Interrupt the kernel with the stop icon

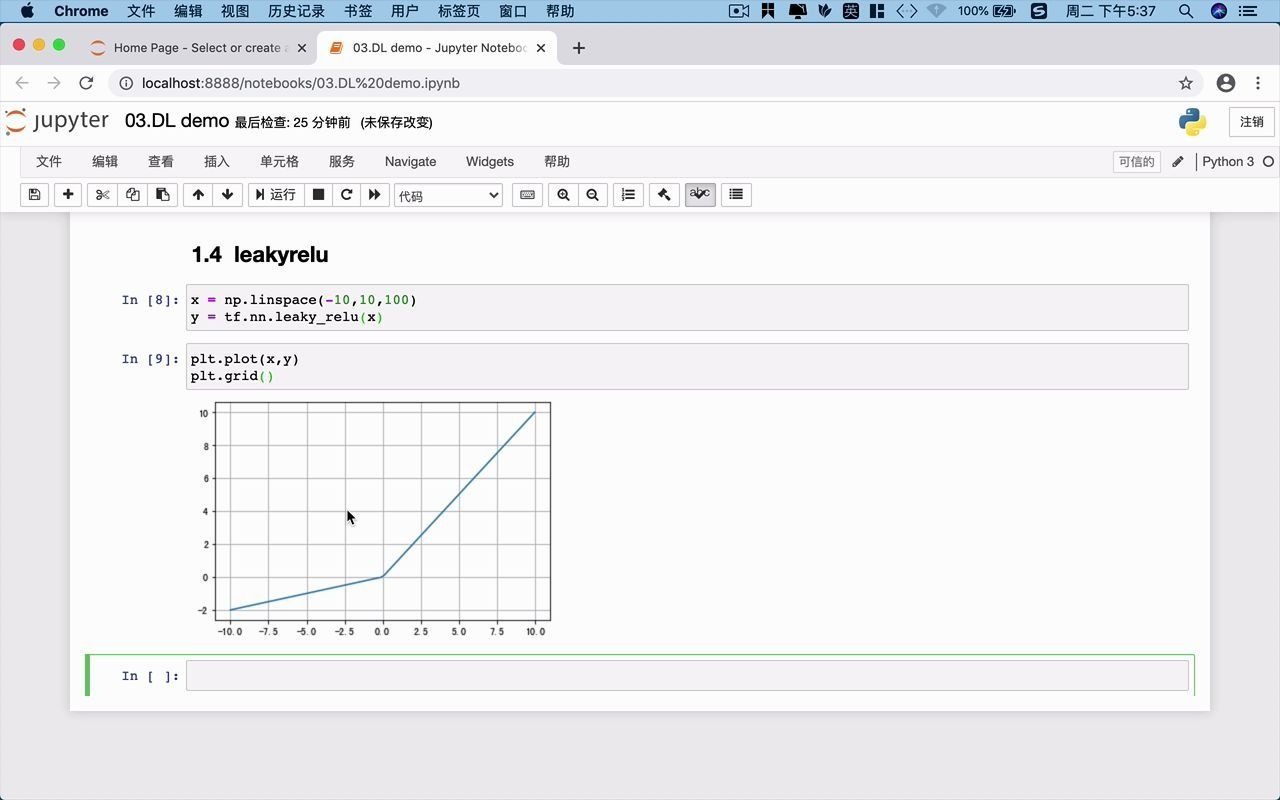[x=318, y=195]
